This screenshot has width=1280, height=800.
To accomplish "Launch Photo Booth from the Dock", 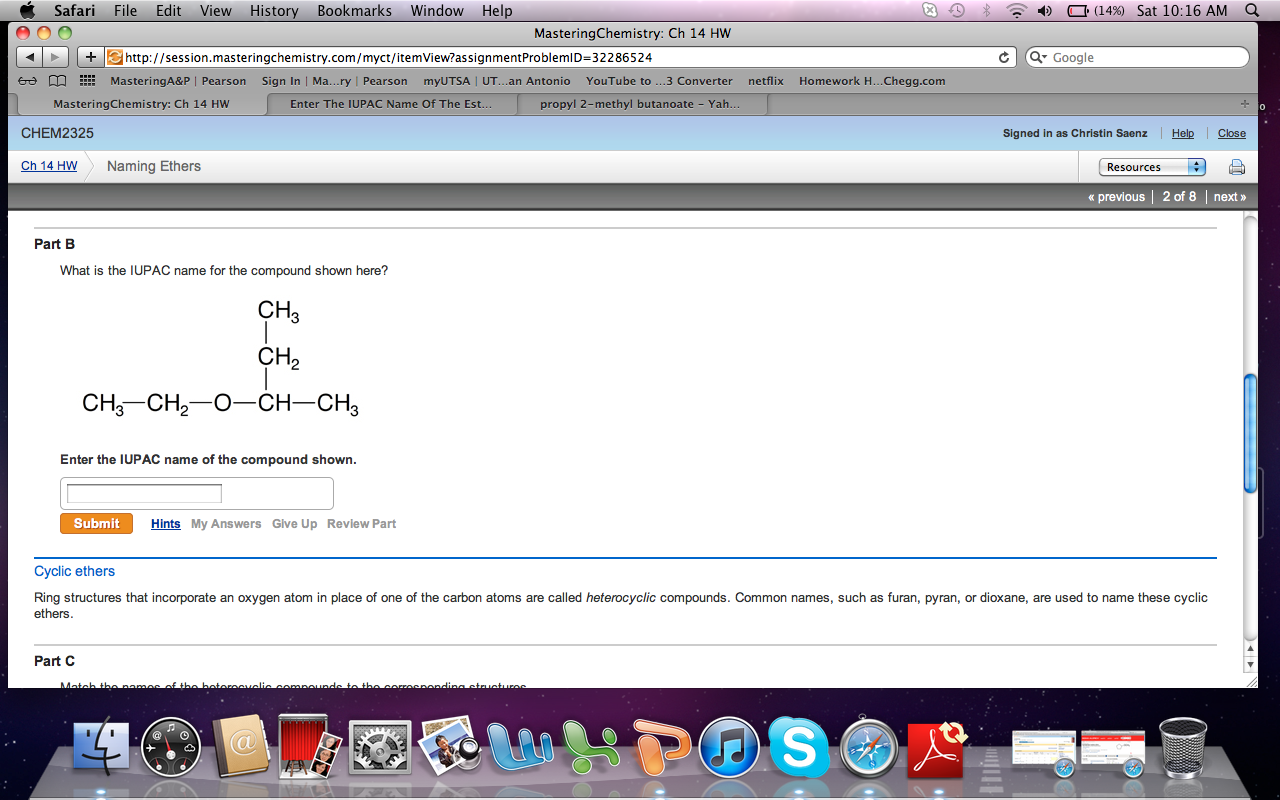I will click(x=309, y=747).
